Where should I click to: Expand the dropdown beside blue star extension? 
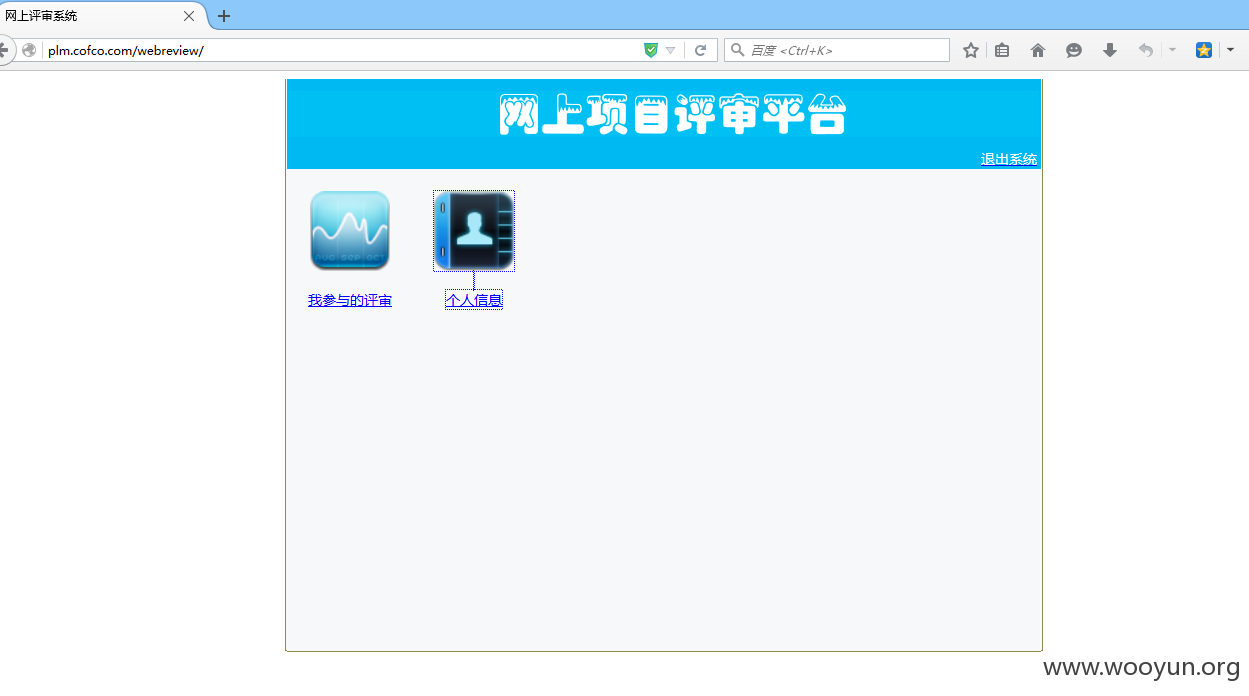click(1230, 50)
